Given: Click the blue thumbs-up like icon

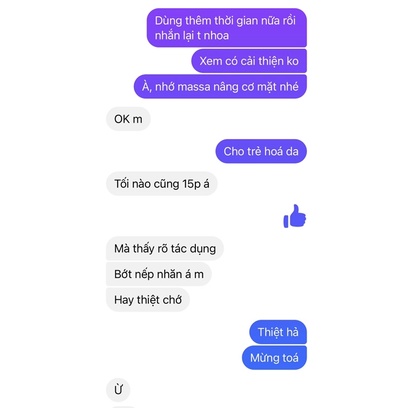Looking at the screenshot, I should coord(295,216).
